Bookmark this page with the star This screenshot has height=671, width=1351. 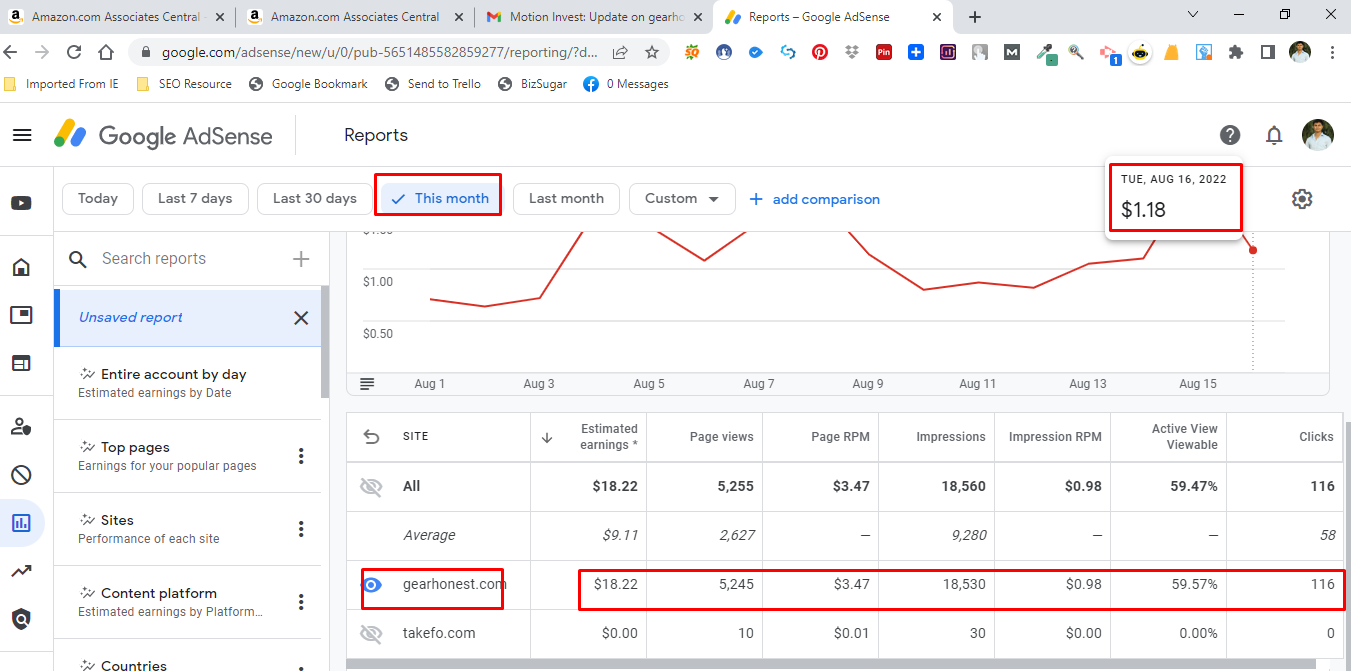tap(652, 52)
